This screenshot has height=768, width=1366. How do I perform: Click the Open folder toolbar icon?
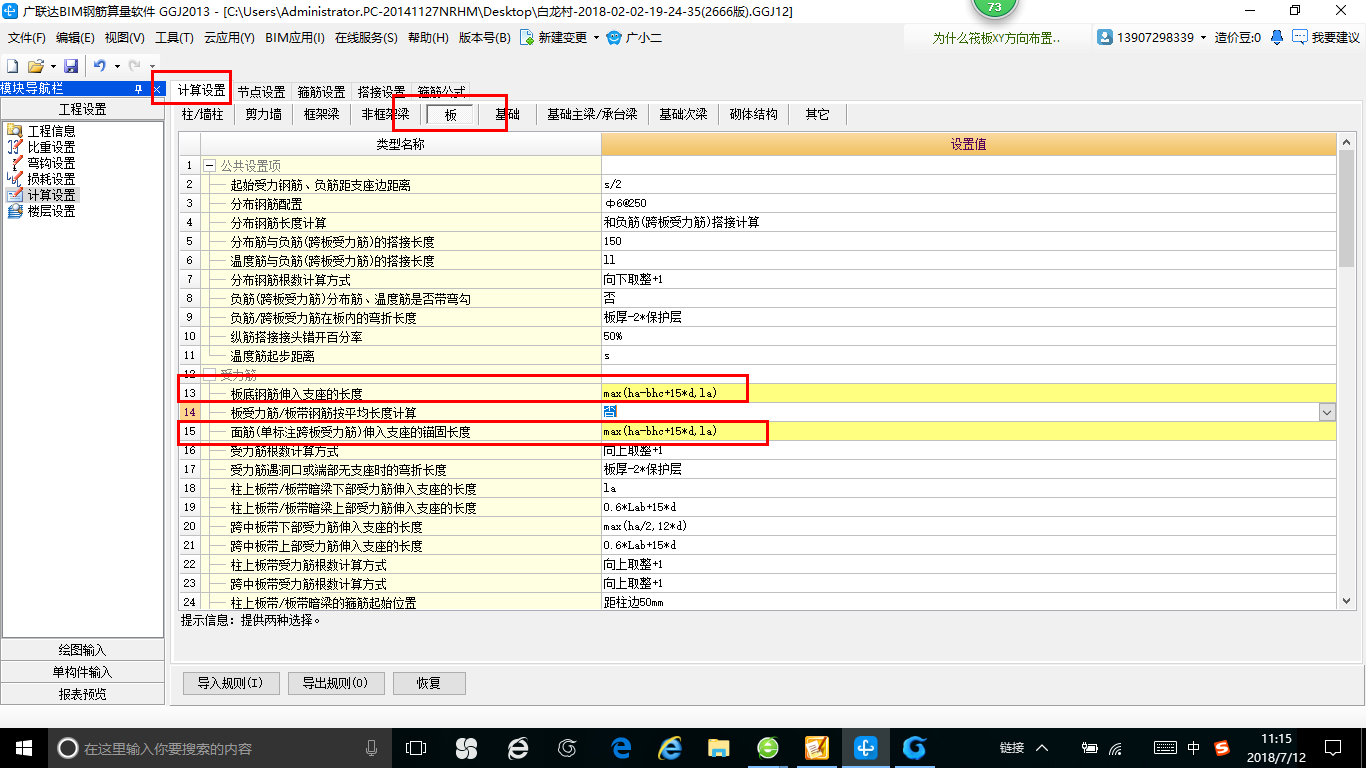[35, 65]
